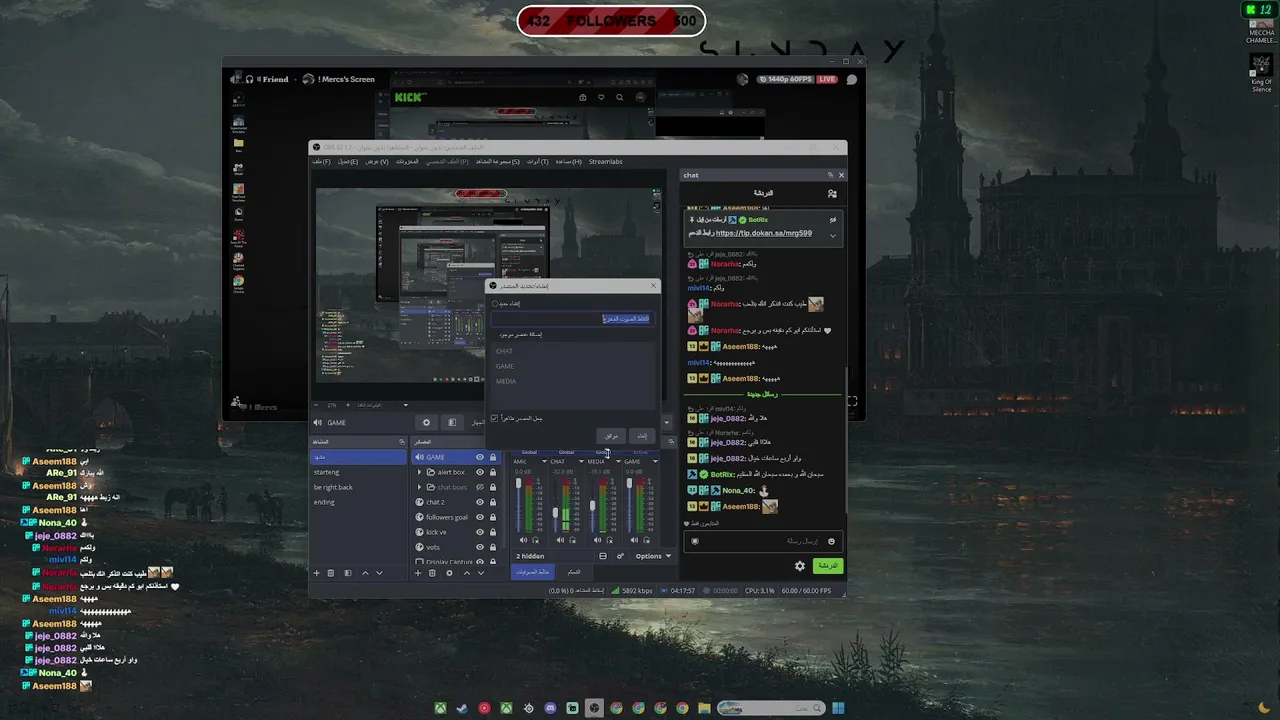The height and width of the screenshot is (720, 1280).
Task: Toggle lock on chat 2 source
Action: 493,502
